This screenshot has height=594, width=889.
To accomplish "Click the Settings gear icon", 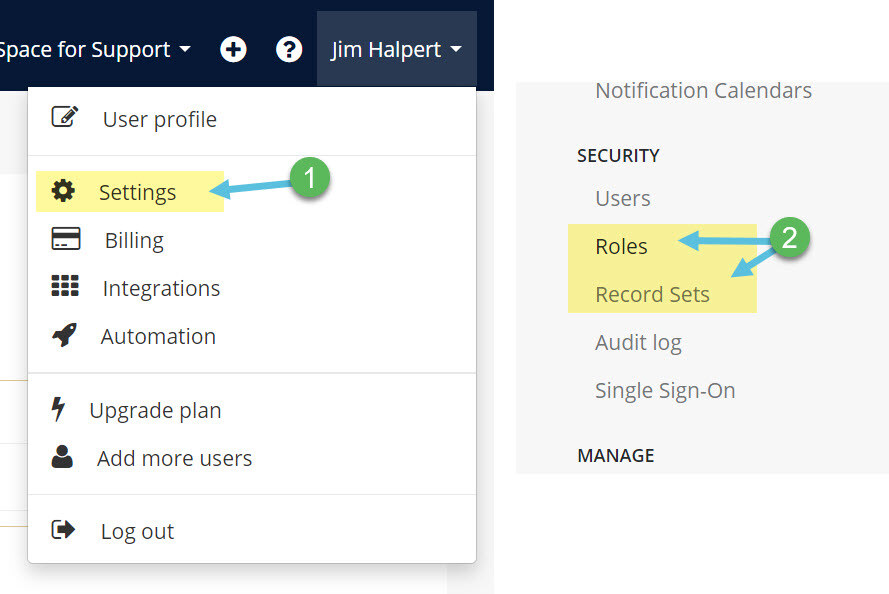I will click(64, 192).
